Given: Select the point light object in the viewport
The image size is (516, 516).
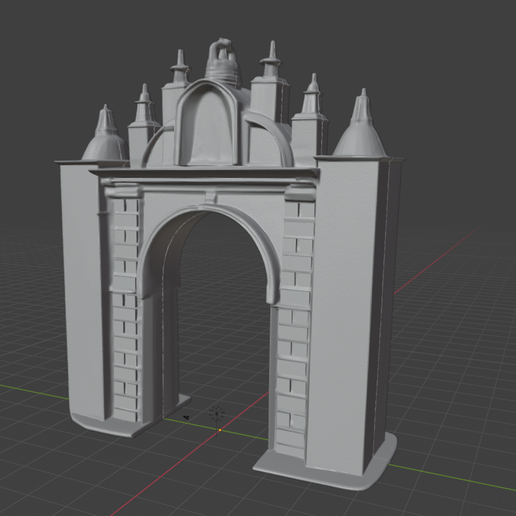Looking at the screenshot, I should coord(217,414).
